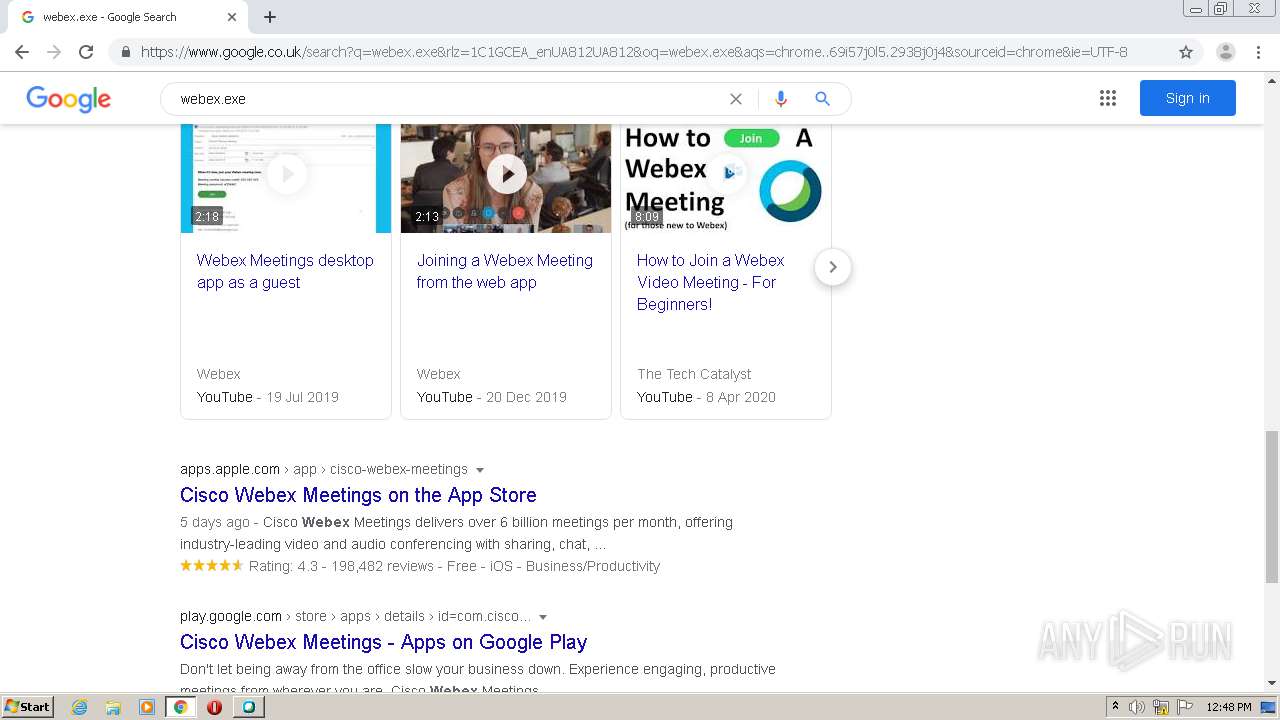Open the red Opera taskbar icon

pyautogui.click(x=214, y=707)
